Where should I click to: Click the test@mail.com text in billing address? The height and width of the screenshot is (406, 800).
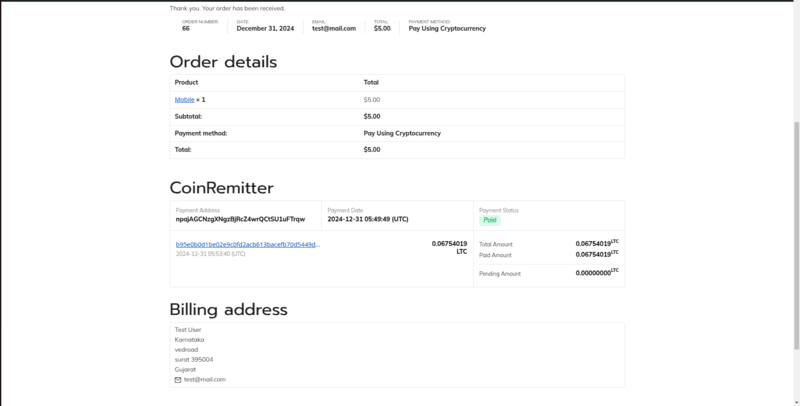click(x=205, y=380)
